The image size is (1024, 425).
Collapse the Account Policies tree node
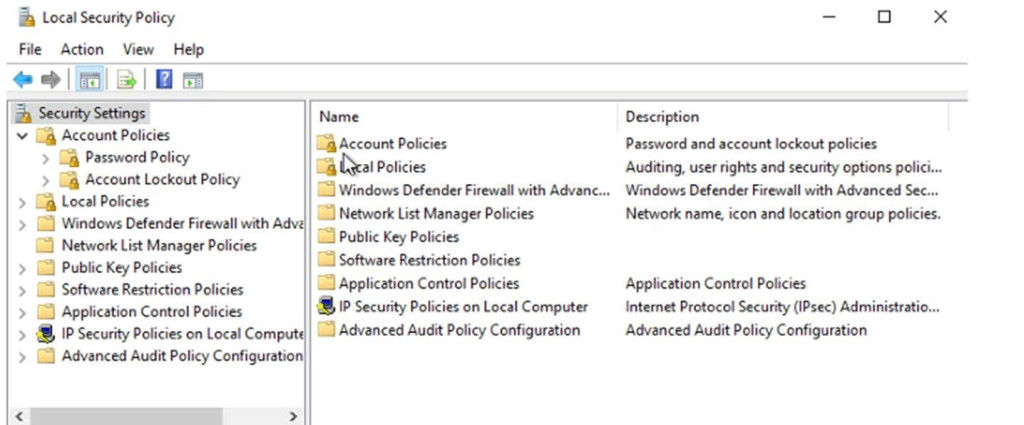(x=22, y=136)
